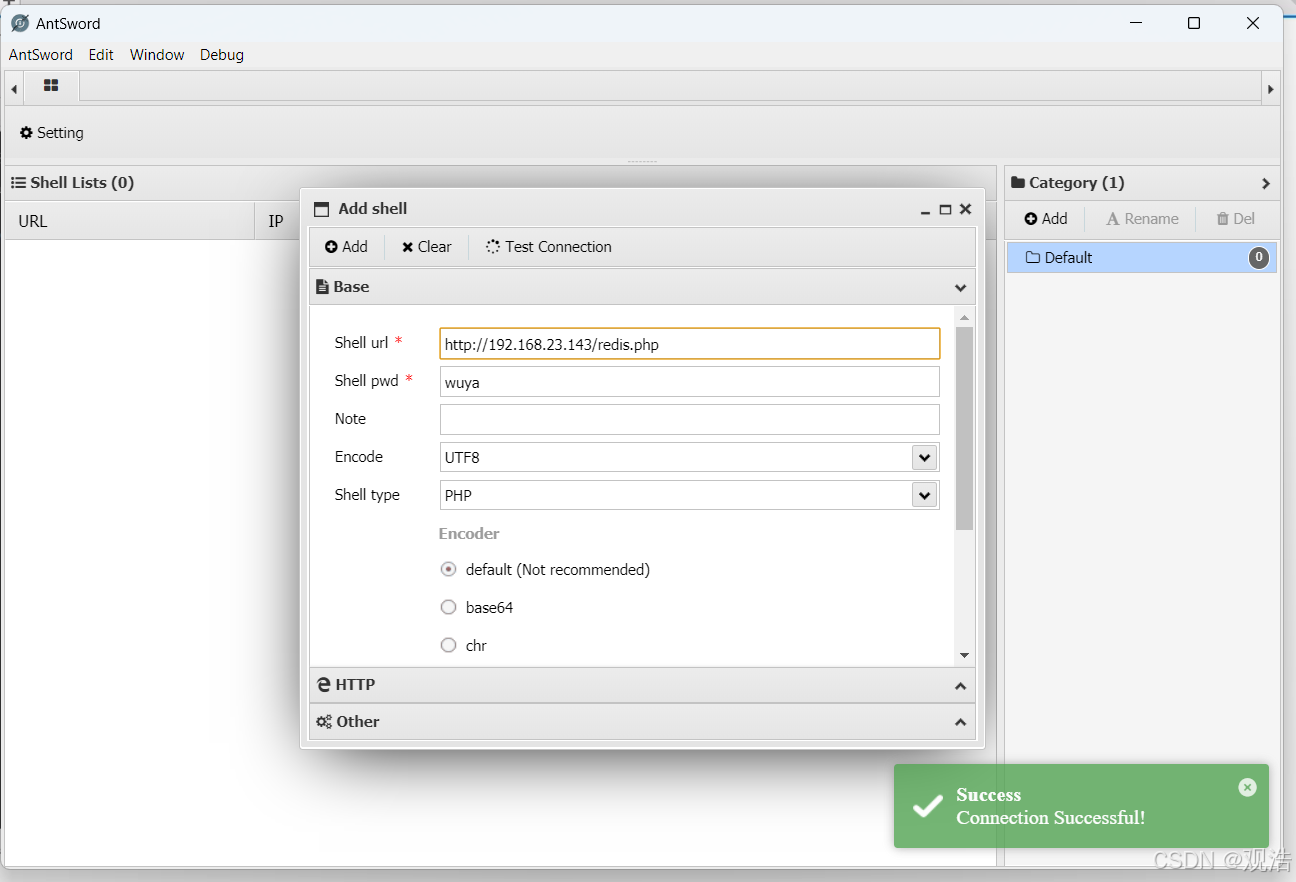Open the Encode dropdown
Image resolution: width=1296 pixels, height=882 pixels.
pos(925,458)
